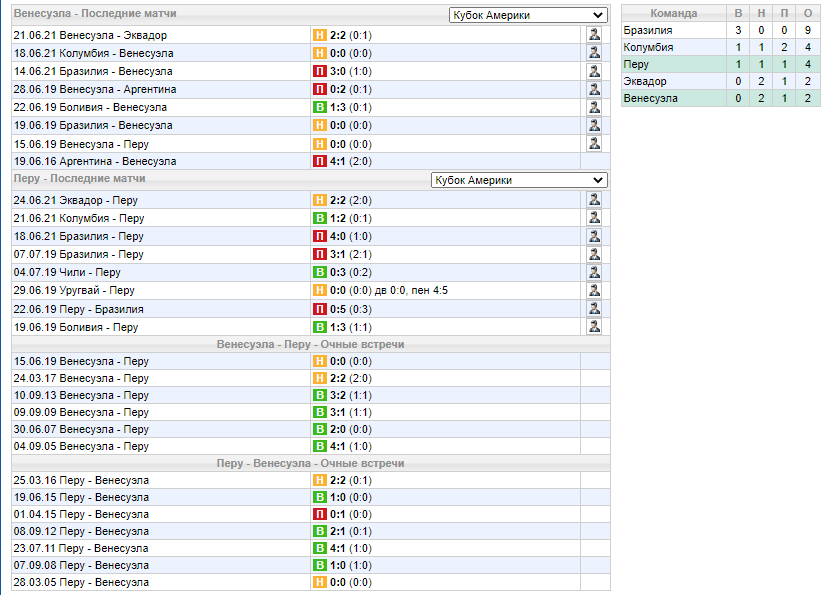Click the 4:0 (1:0) score for Бразилия - Перу
Viewport: 822px width, 595px height.
(351, 236)
